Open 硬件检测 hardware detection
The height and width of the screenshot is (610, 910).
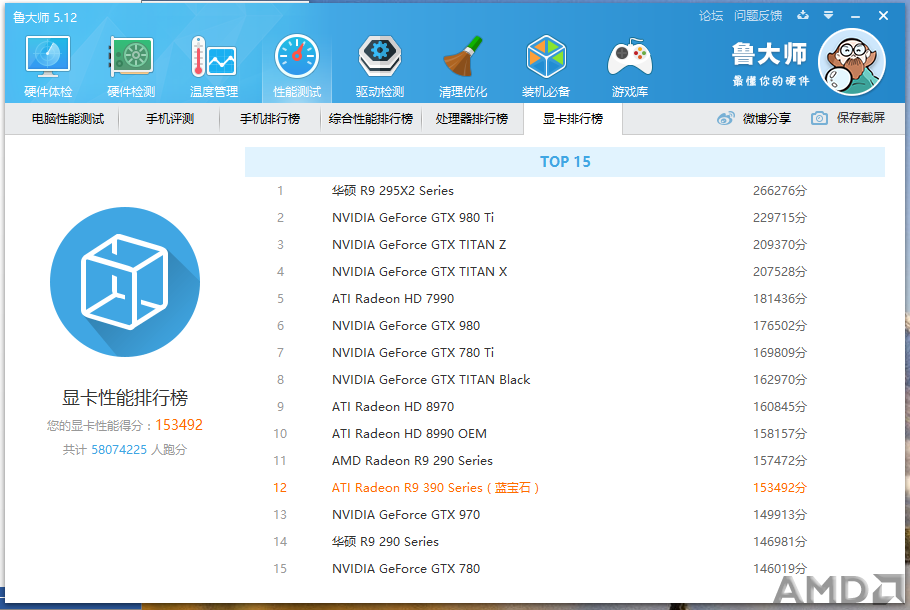(131, 67)
